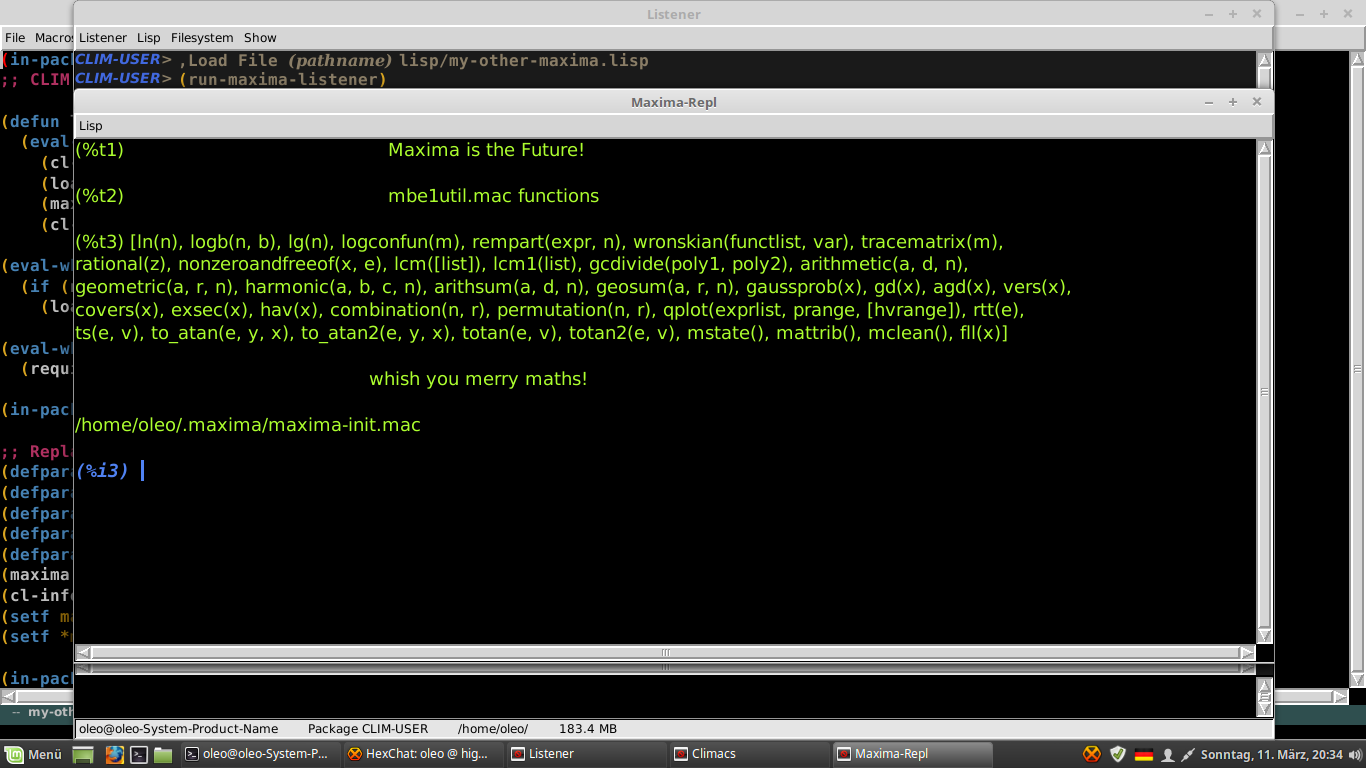Minimize the Listener window
The height and width of the screenshot is (768, 1366).
1210,14
